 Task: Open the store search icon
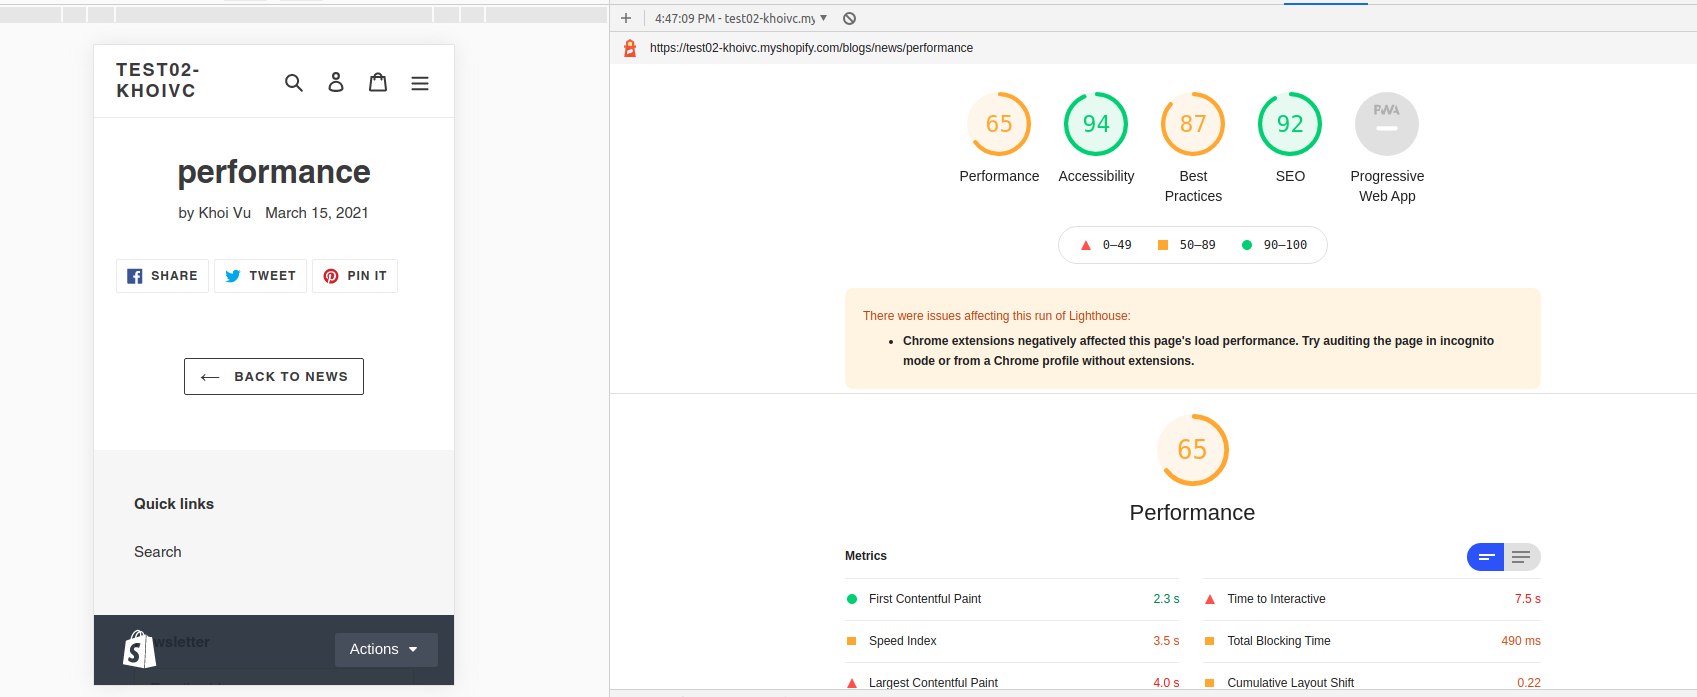point(293,83)
